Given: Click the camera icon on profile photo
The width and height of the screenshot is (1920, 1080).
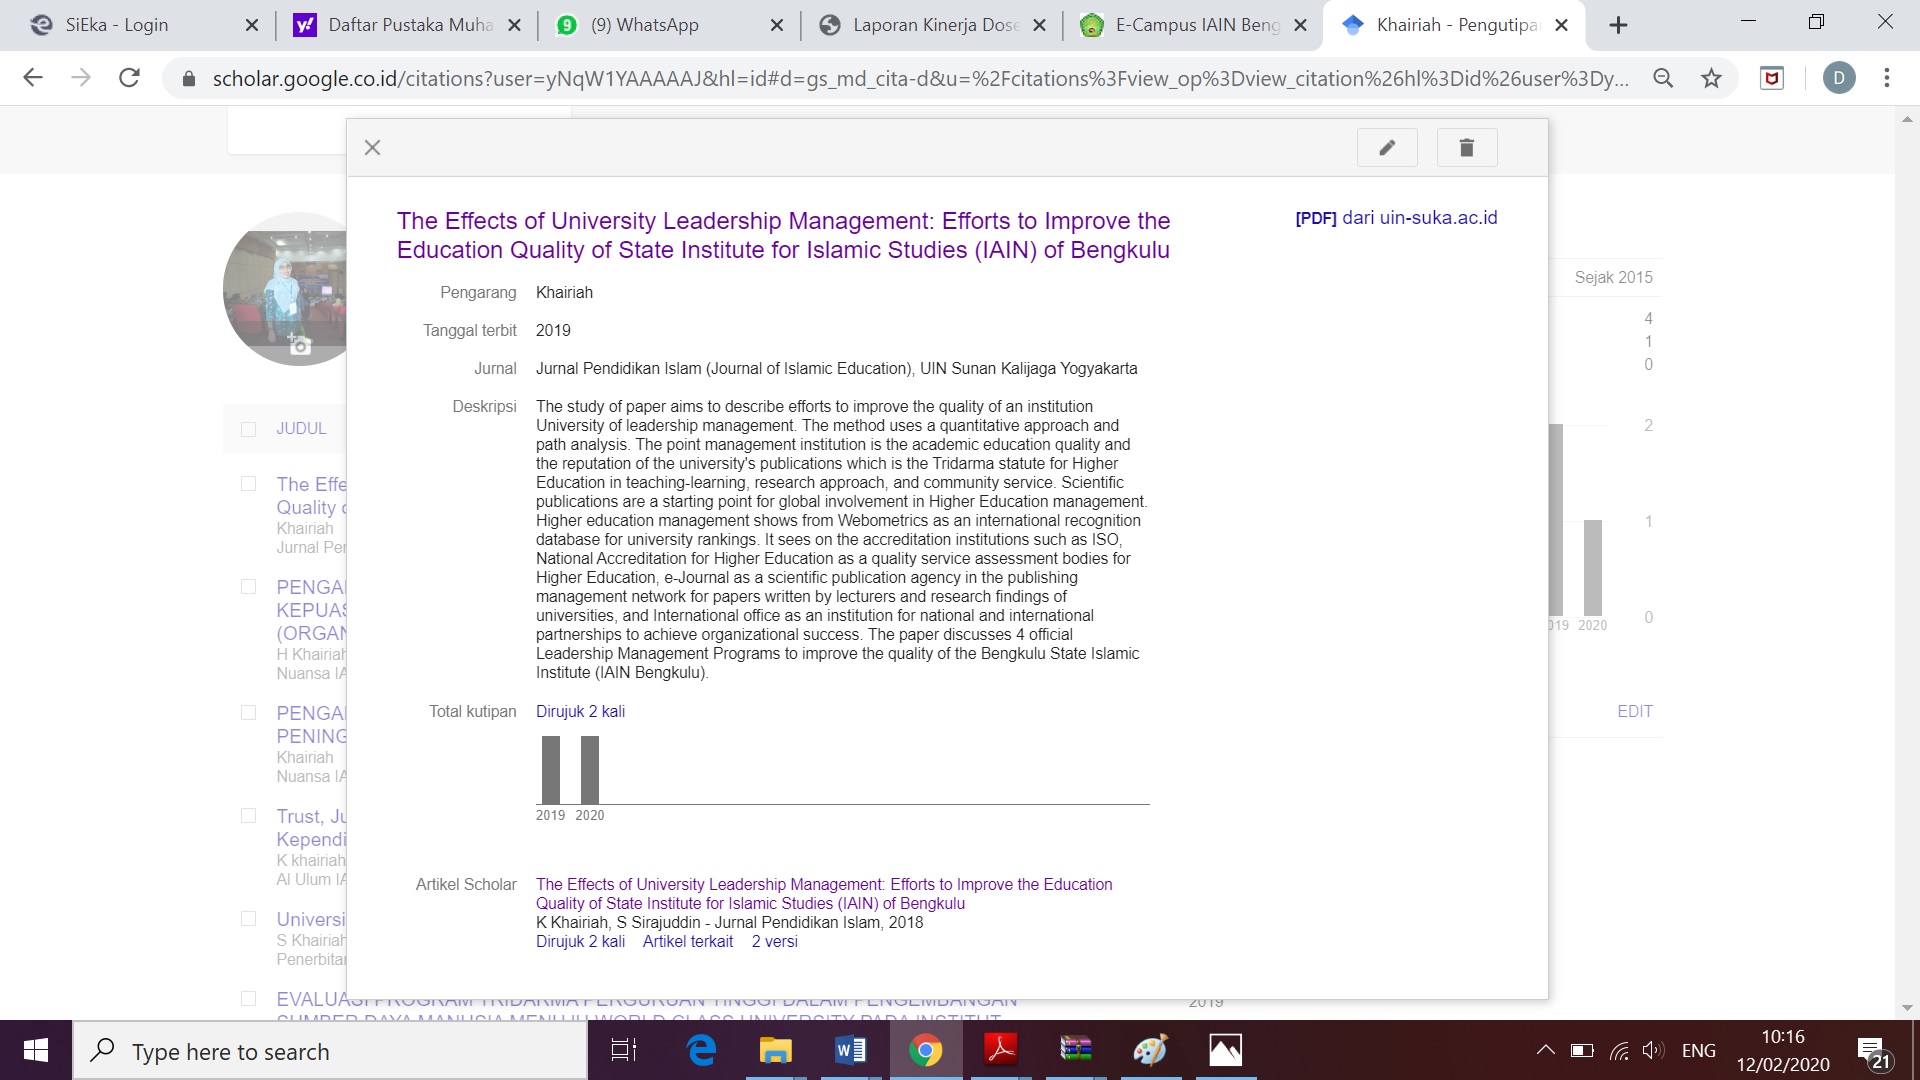Looking at the screenshot, I should pyautogui.click(x=299, y=345).
